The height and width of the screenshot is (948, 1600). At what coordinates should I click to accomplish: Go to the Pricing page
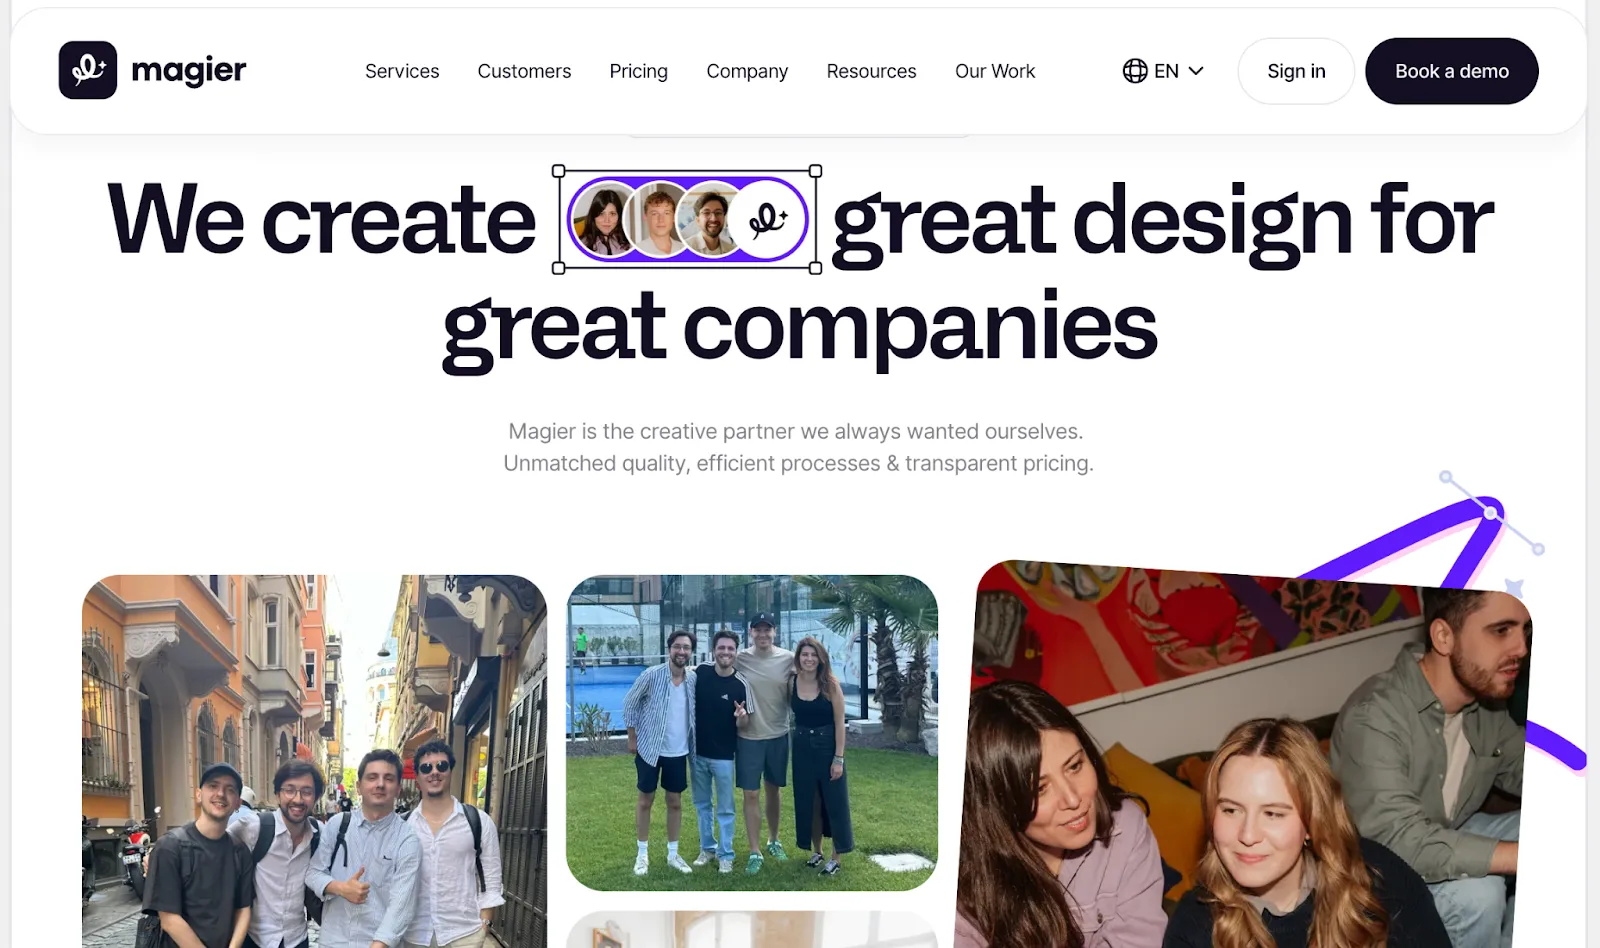tap(638, 71)
